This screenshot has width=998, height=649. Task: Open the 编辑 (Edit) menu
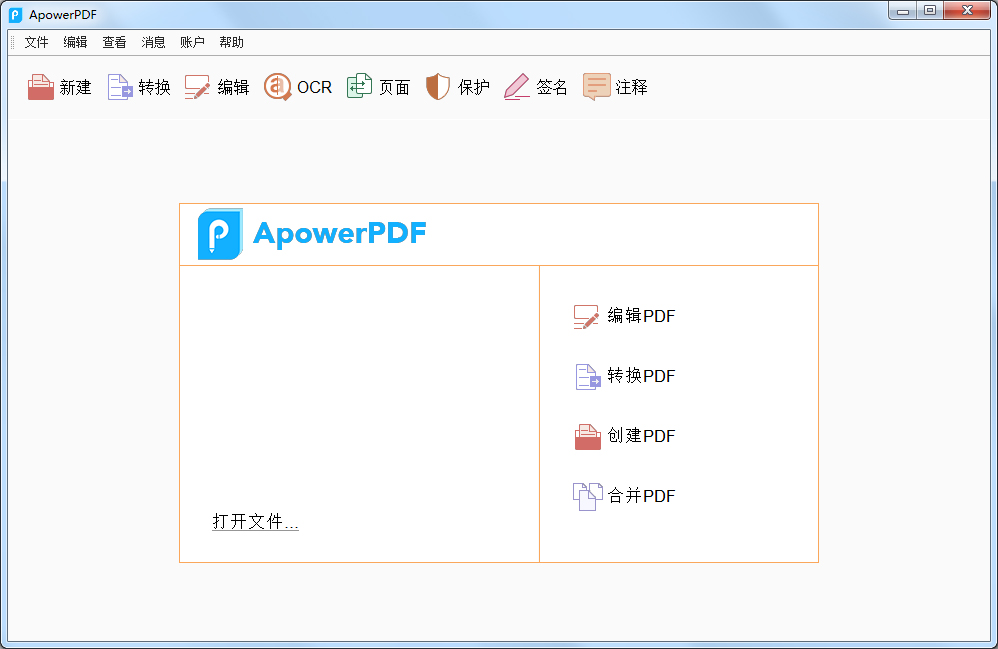point(75,42)
